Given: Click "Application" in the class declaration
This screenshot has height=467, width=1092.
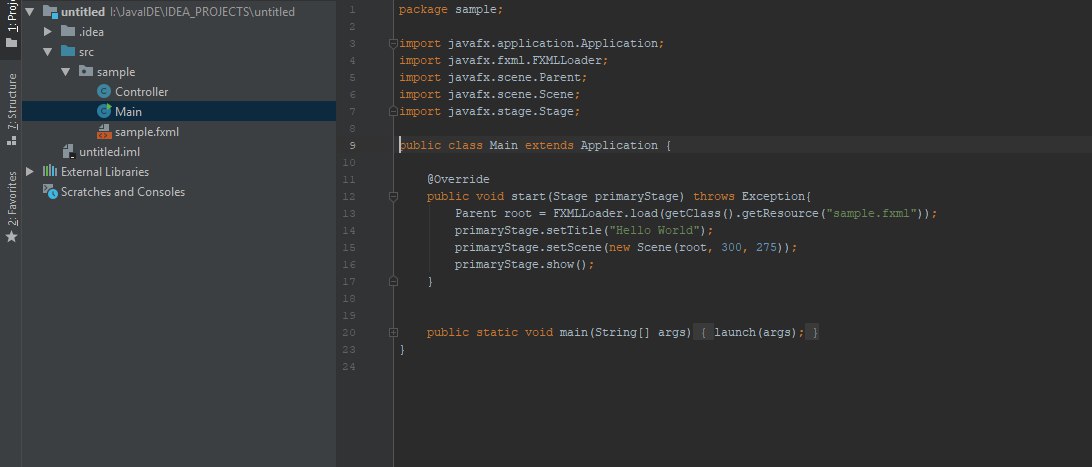Looking at the screenshot, I should pyautogui.click(x=619, y=145).
